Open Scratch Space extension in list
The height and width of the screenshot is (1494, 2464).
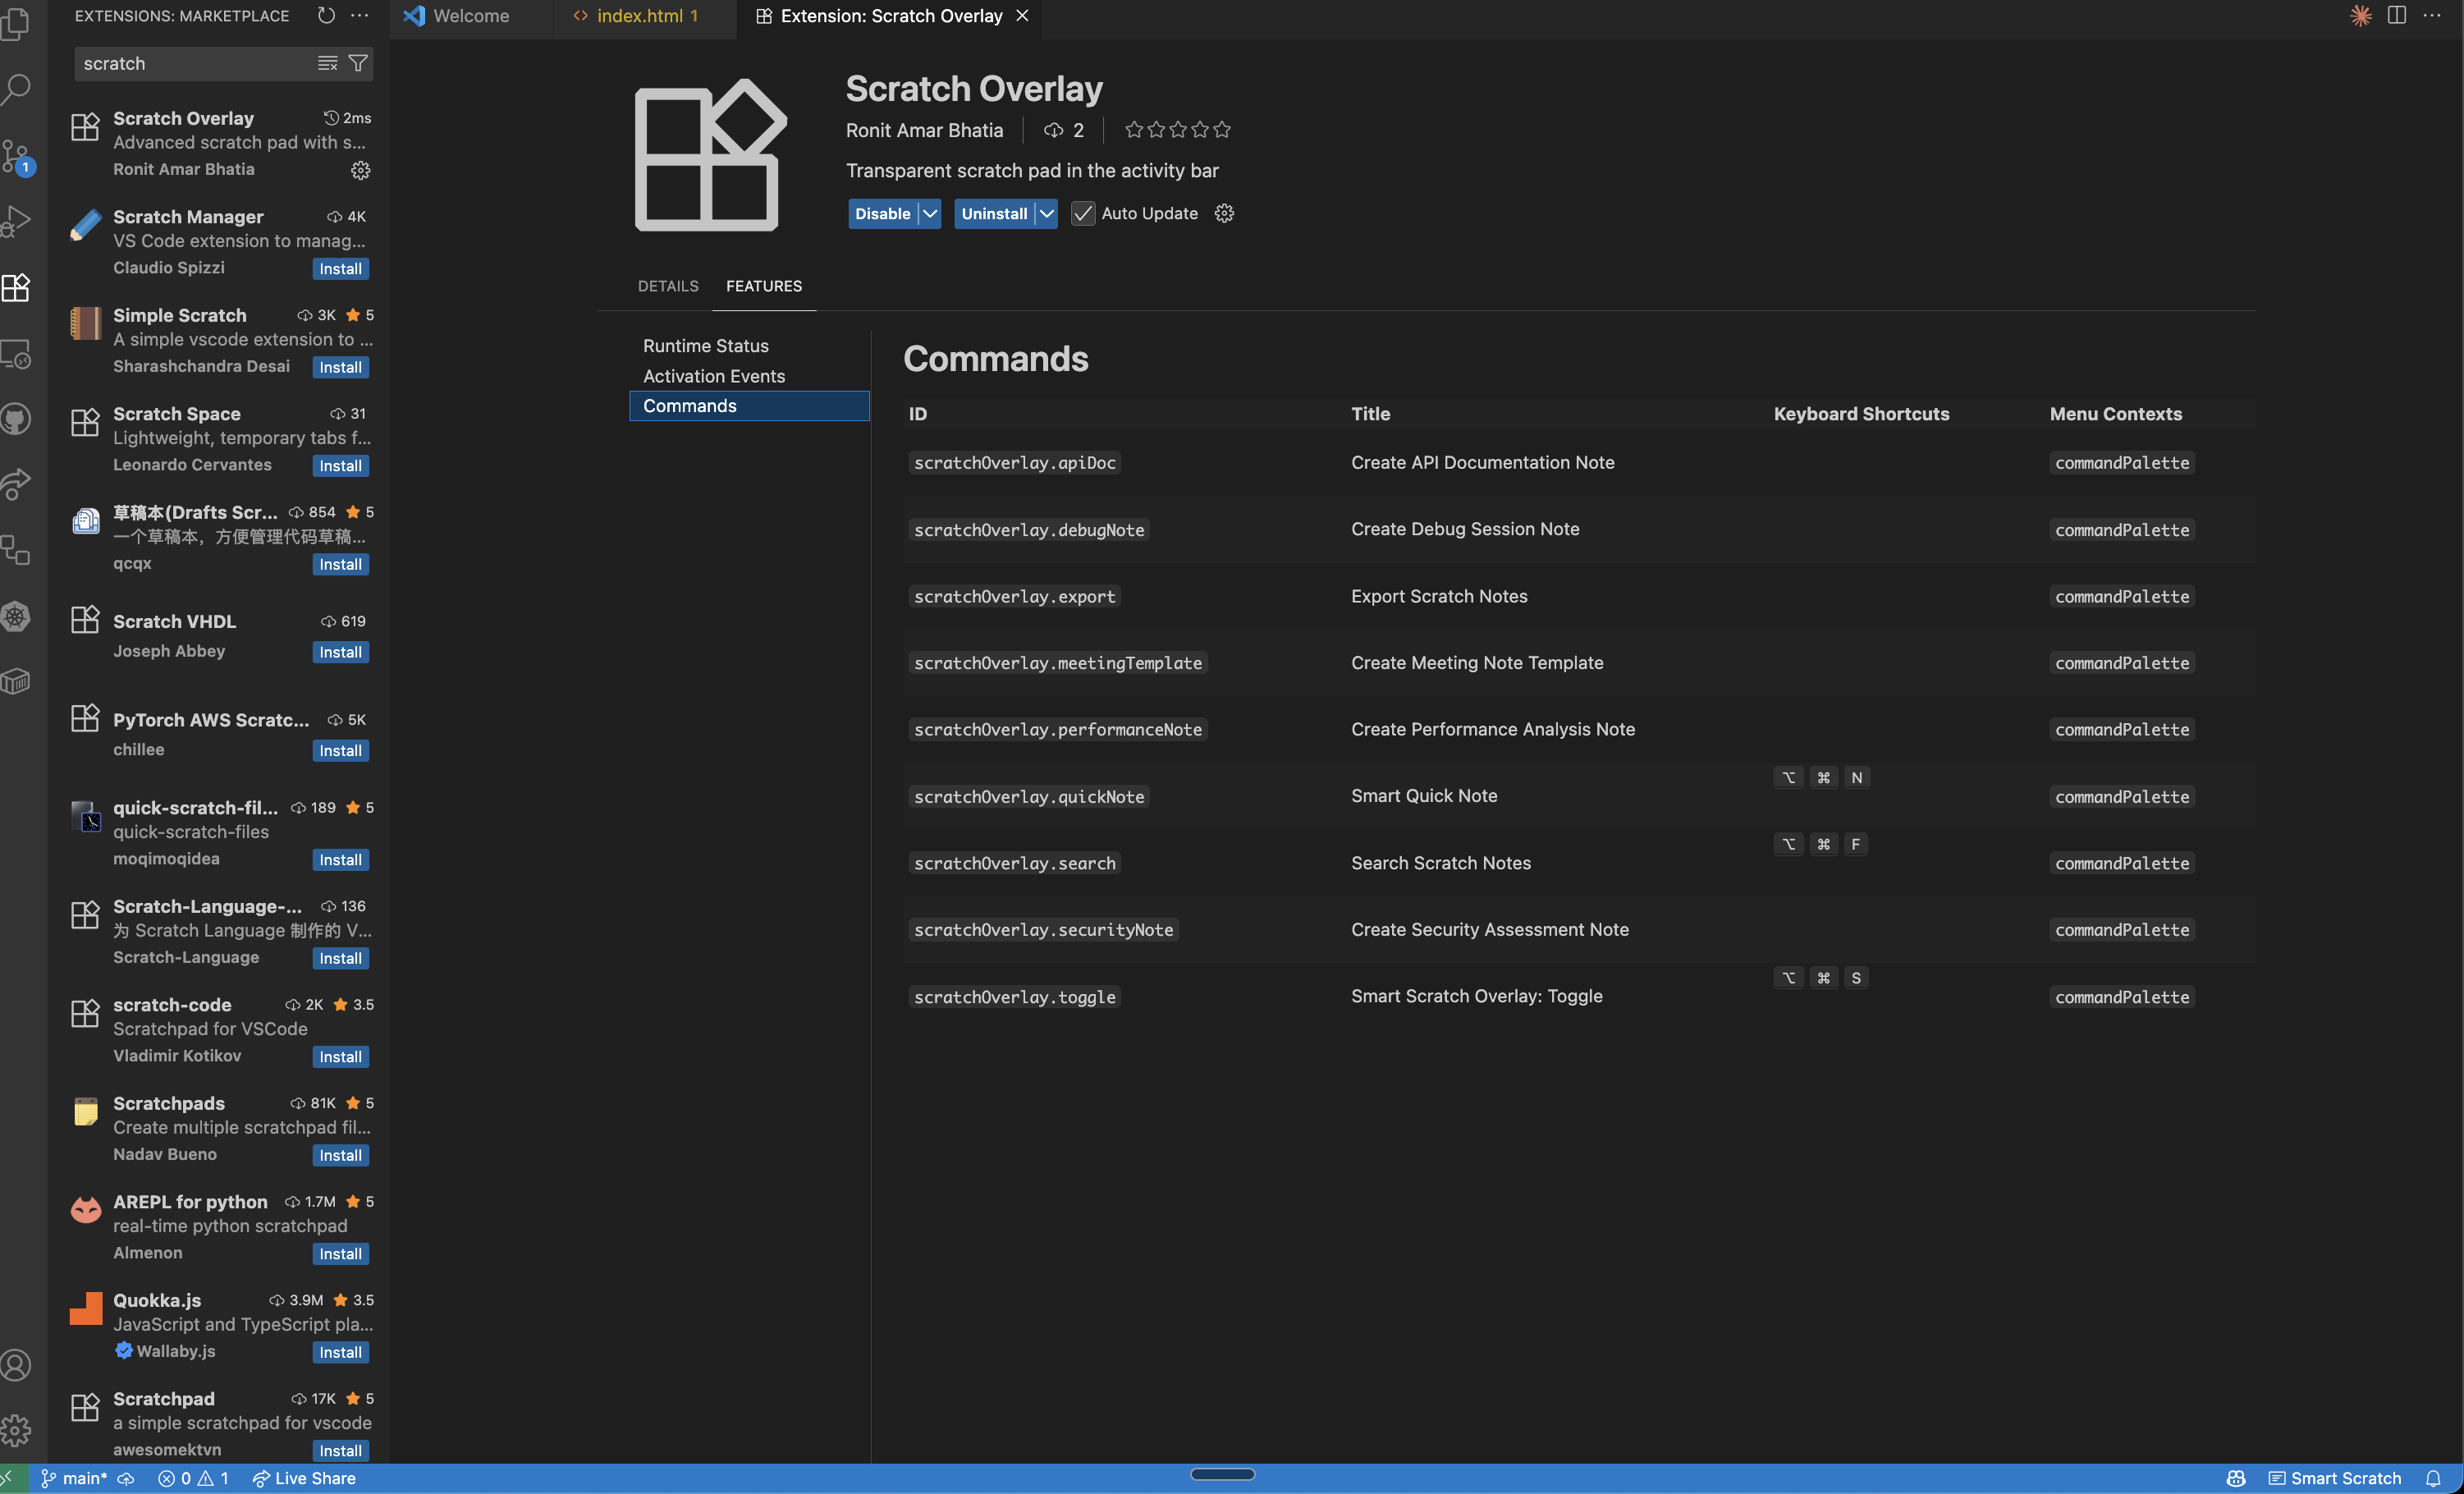click(x=220, y=440)
